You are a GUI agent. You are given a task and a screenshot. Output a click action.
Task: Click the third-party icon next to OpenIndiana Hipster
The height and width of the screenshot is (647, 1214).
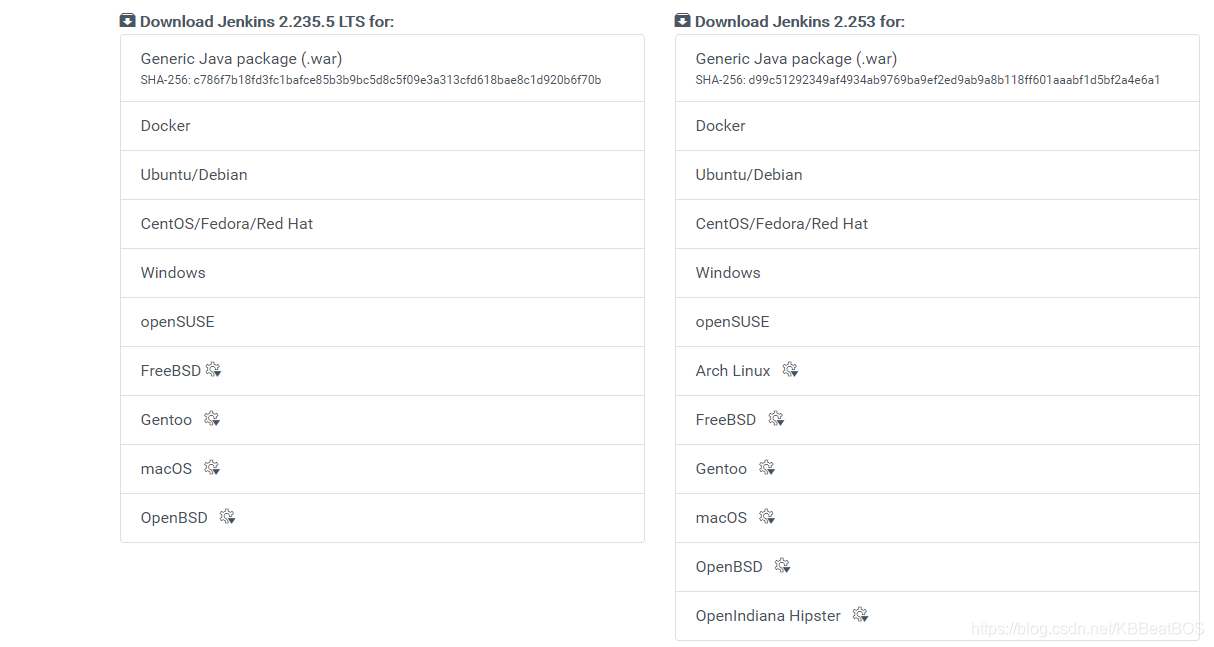pyautogui.click(x=860, y=615)
